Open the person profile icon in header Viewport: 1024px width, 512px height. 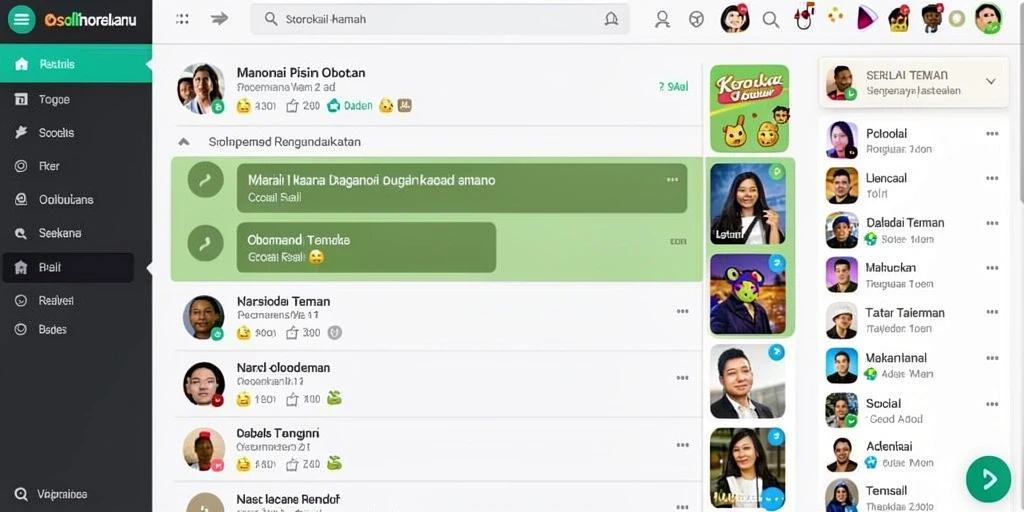662,20
